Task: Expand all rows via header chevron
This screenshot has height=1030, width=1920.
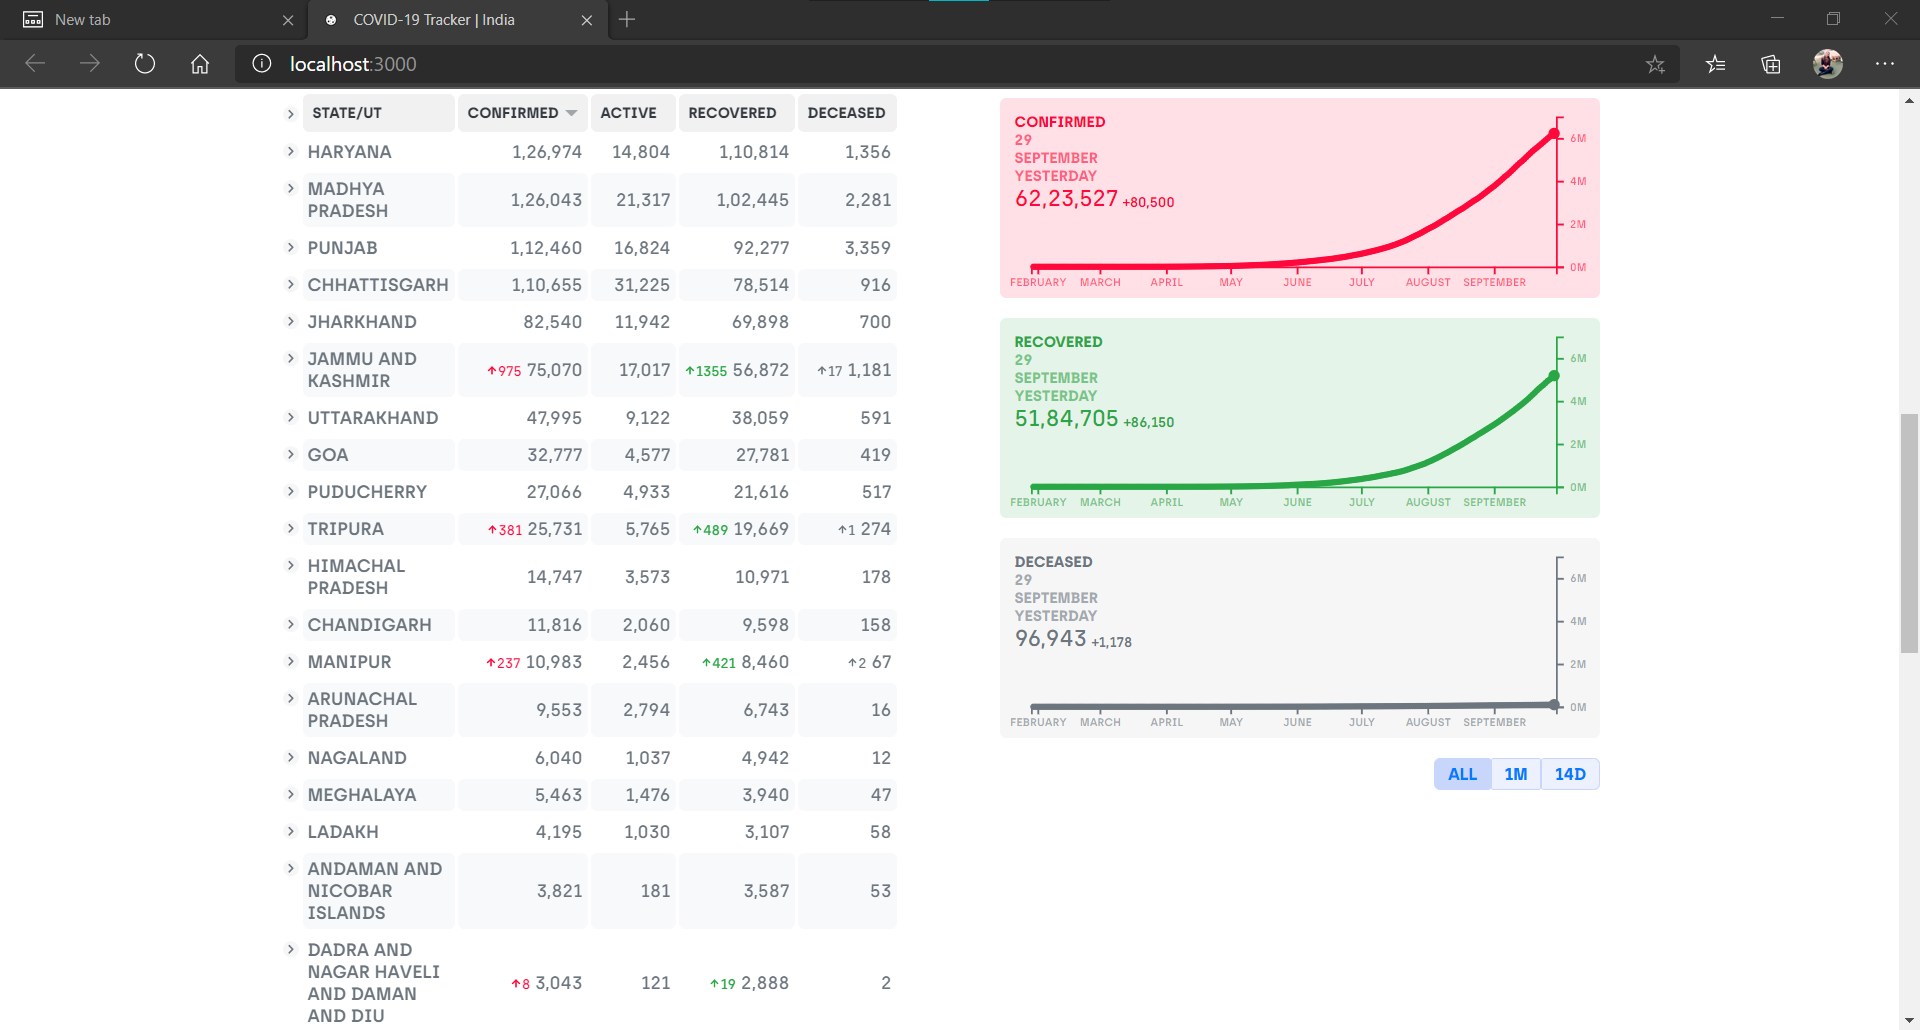Action: click(291, 114)
